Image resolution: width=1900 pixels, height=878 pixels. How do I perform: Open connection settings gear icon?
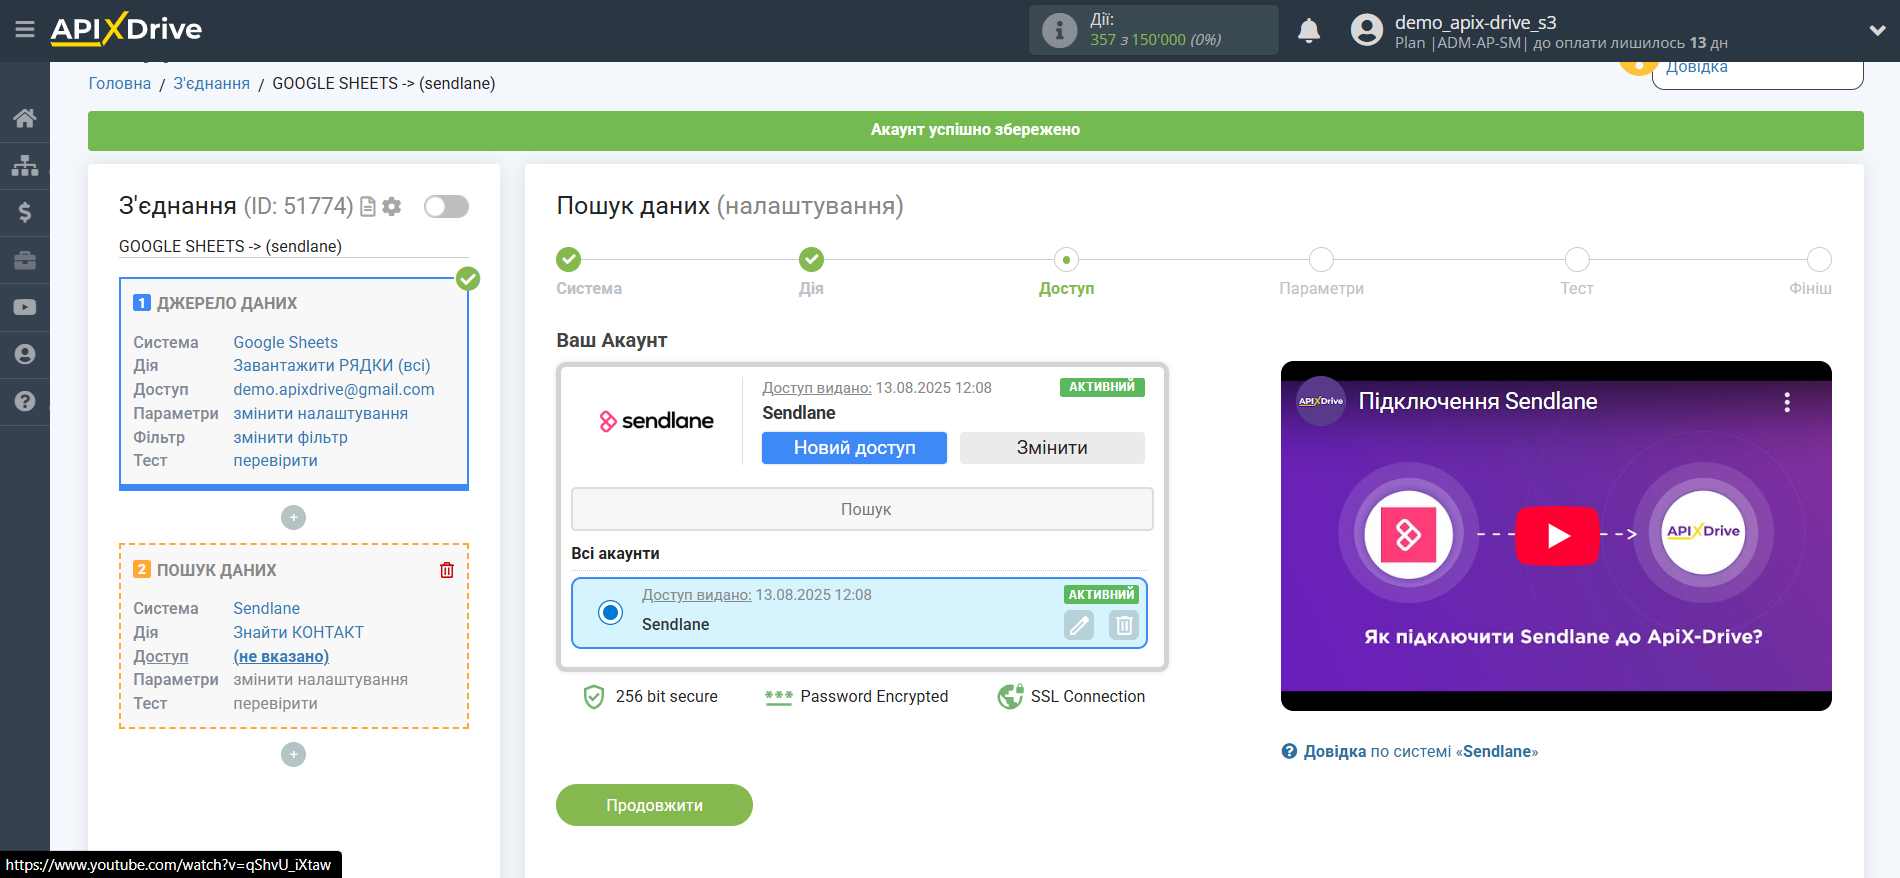pos(392,206)
